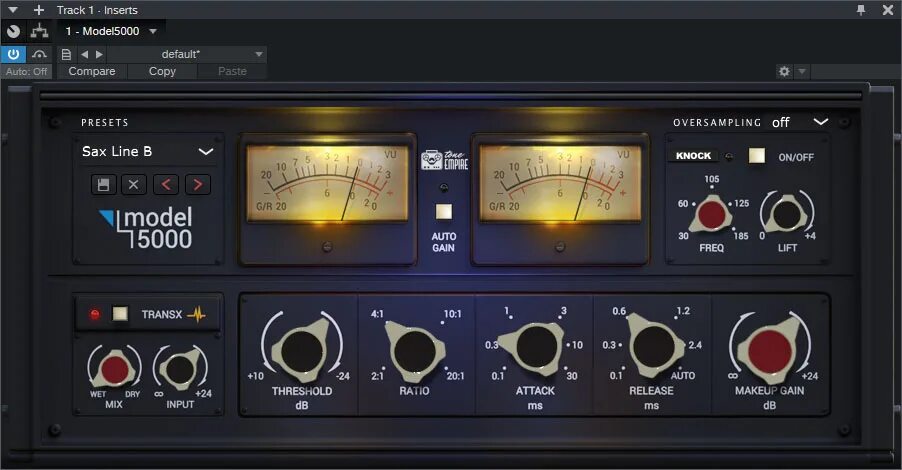Click the THRESHOLD knob
The image size is (902, 470).
click(301, 350)
